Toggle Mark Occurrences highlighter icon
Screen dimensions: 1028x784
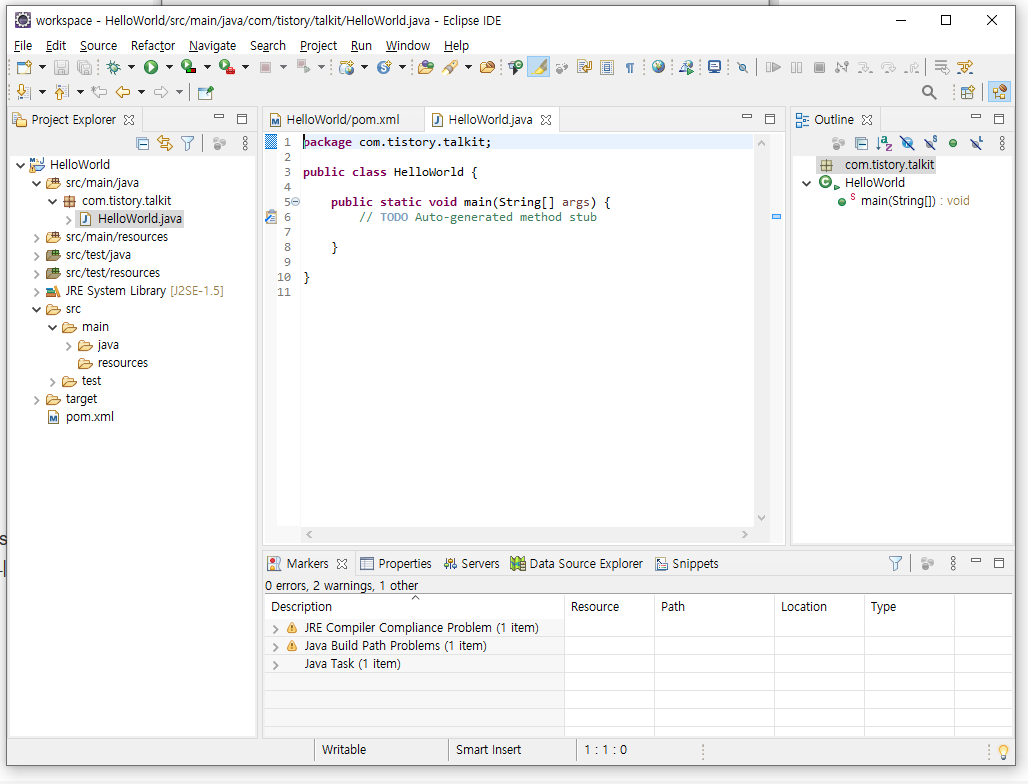click(x=538, y=67)
